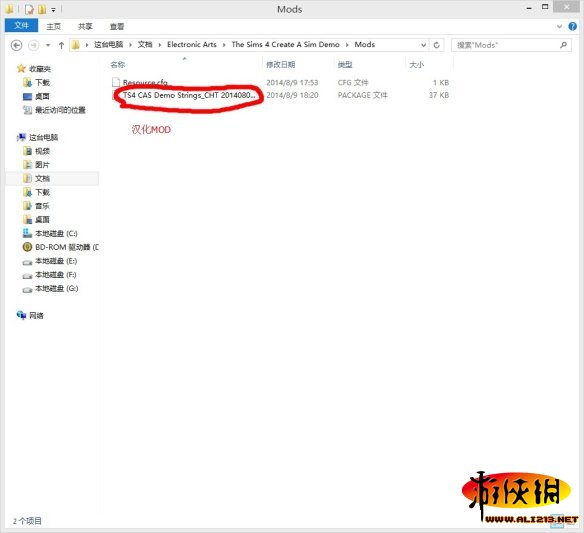
Task: Click the Search Mods input field
Action: click(507, 45)
